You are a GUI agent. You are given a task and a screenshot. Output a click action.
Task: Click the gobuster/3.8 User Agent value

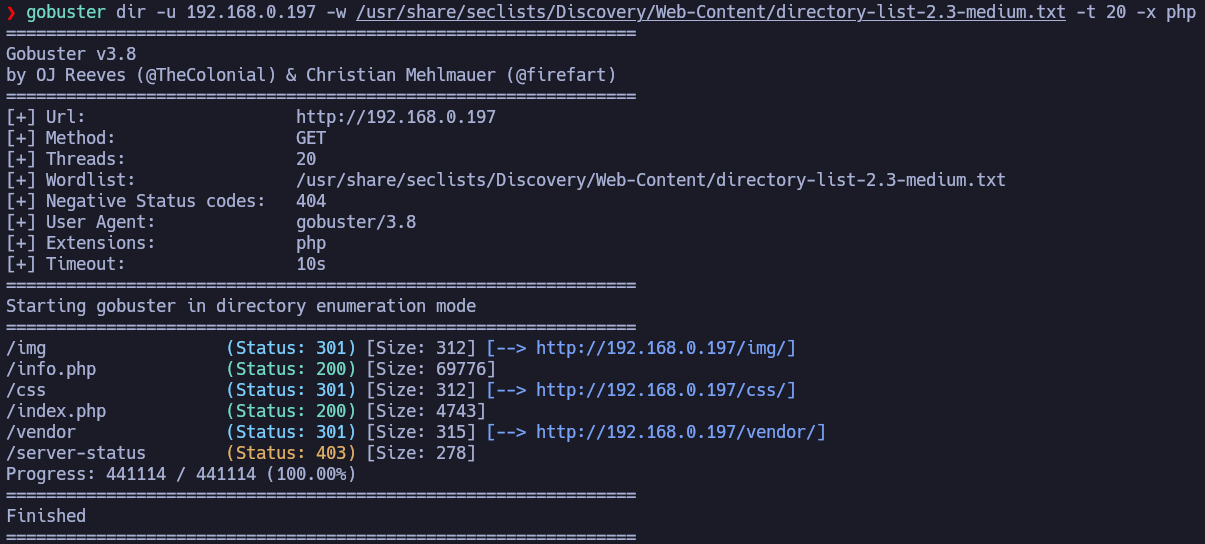pyautogui.click(x=355, y=222)
